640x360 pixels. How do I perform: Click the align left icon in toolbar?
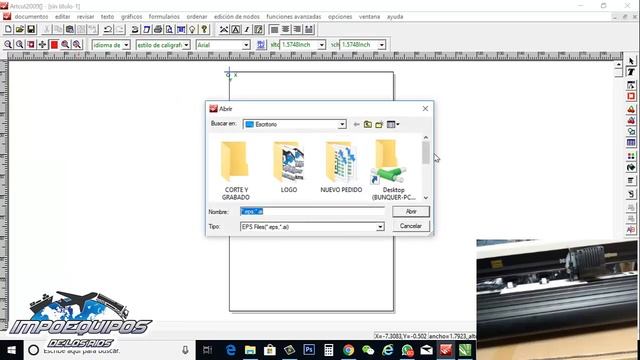coord(274,29)
